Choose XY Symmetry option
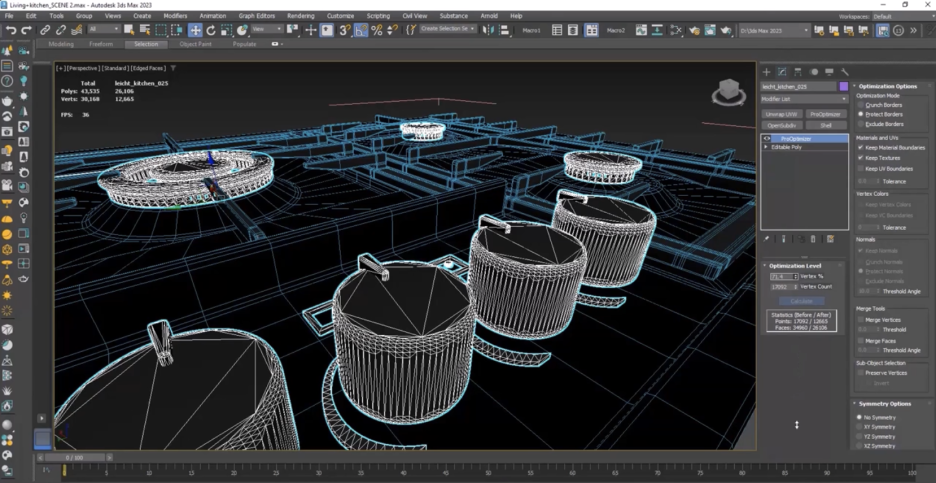This screenshot has height=483, width=936. pyautogui.click(x=858, y=427)
